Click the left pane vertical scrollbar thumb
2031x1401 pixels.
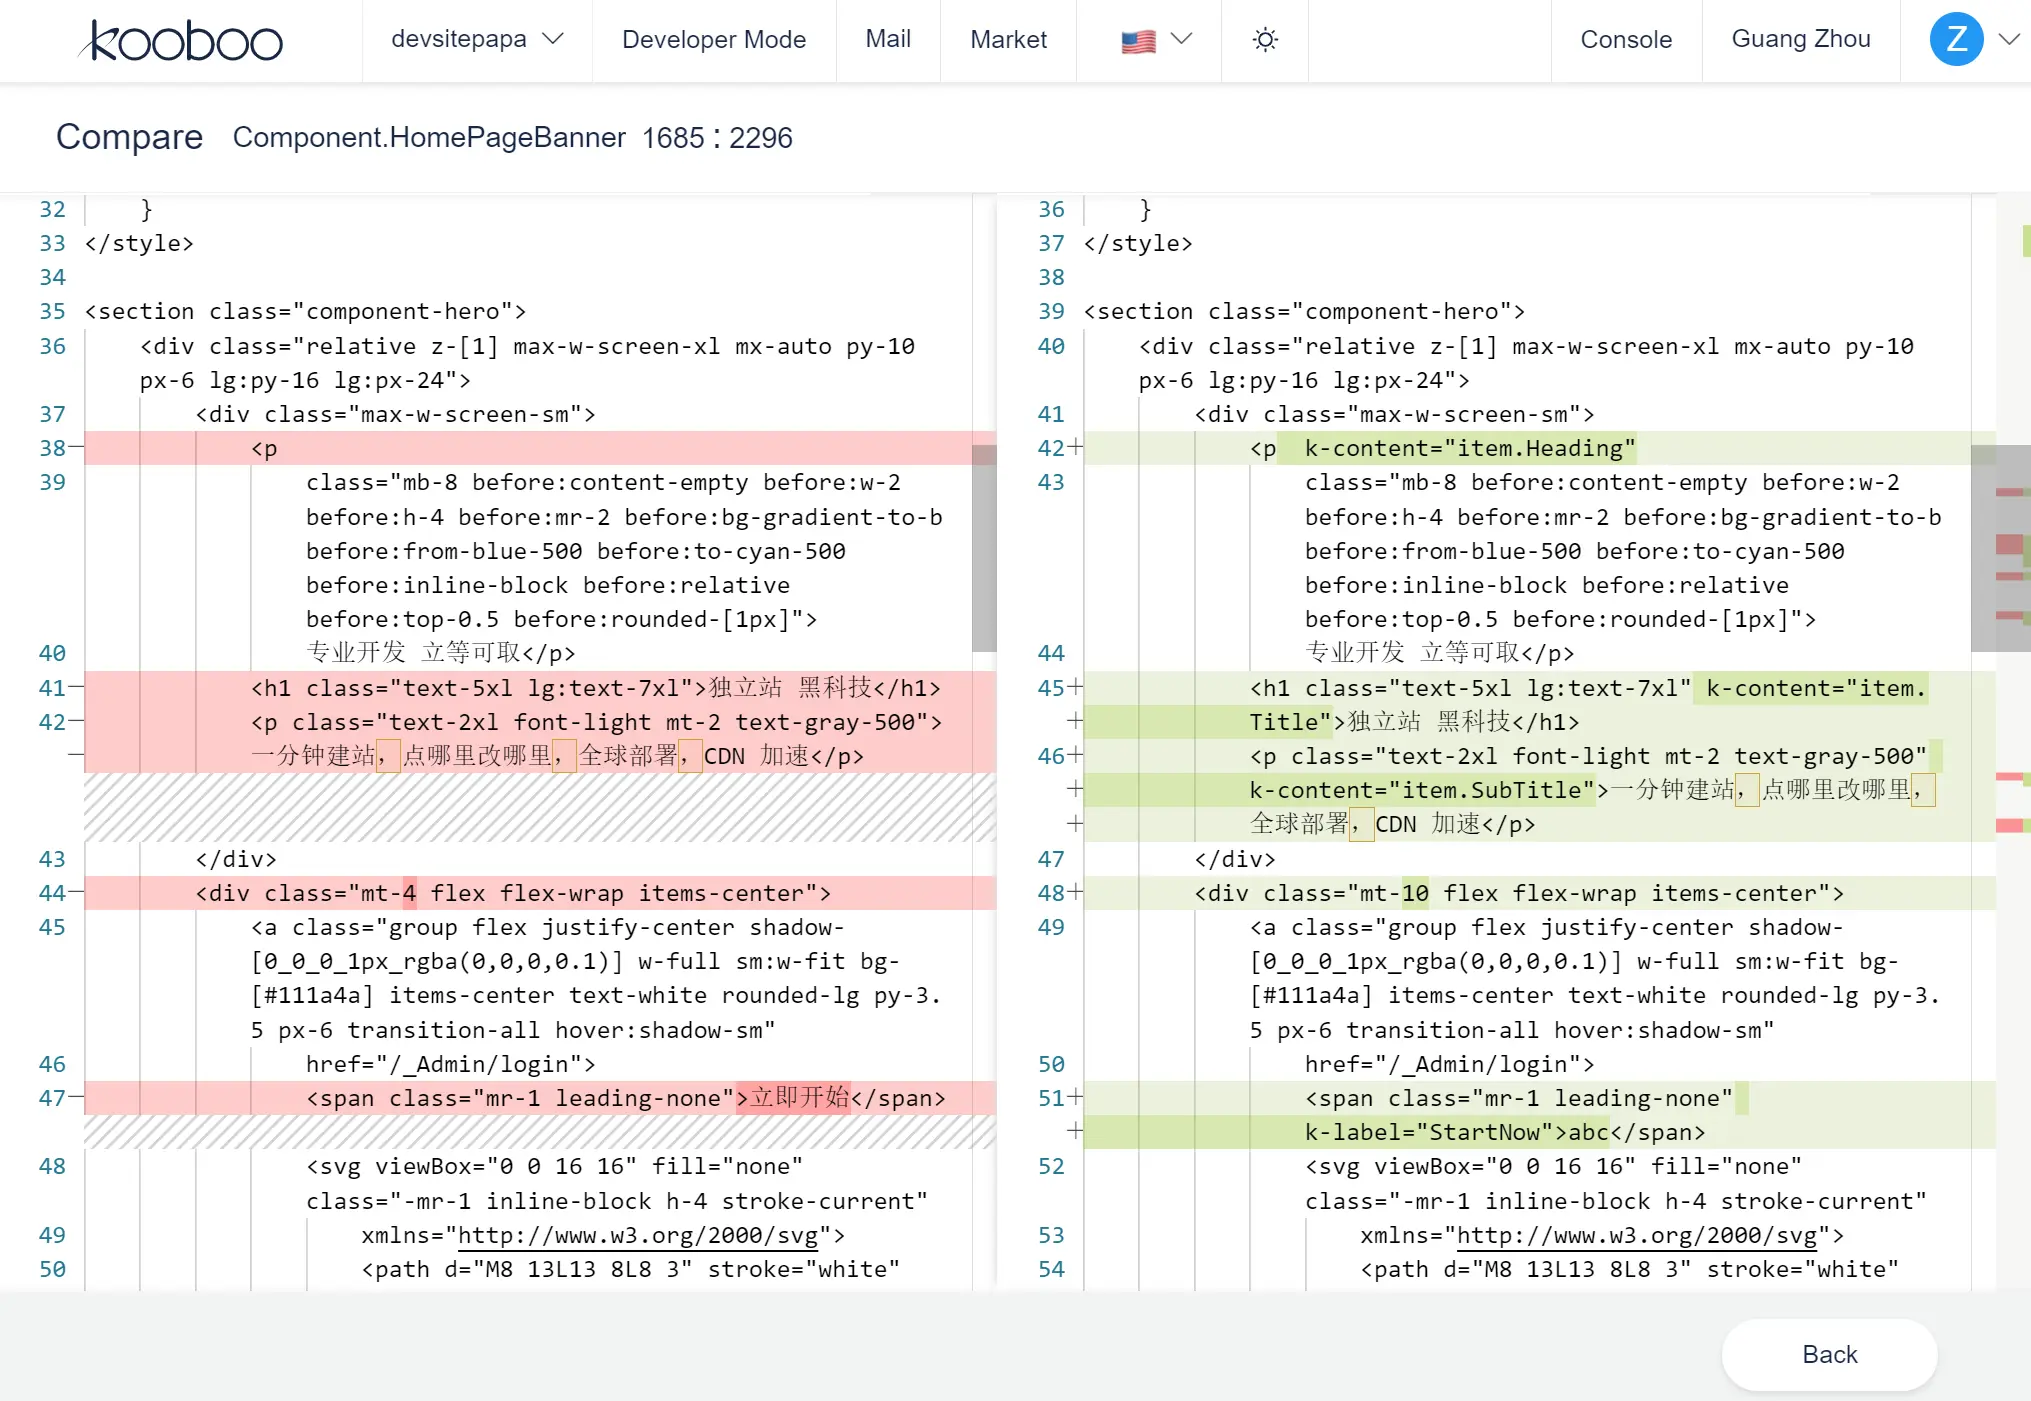pos(984,548)
